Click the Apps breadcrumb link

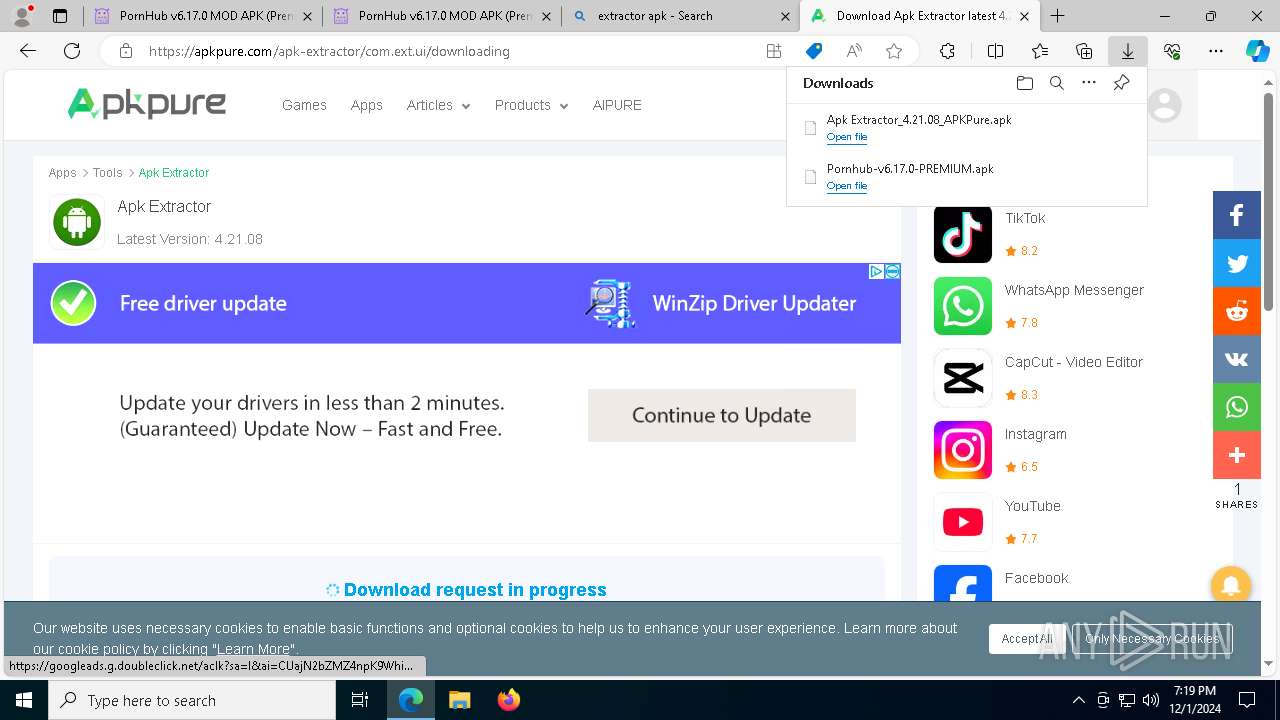tap(62, 173)
